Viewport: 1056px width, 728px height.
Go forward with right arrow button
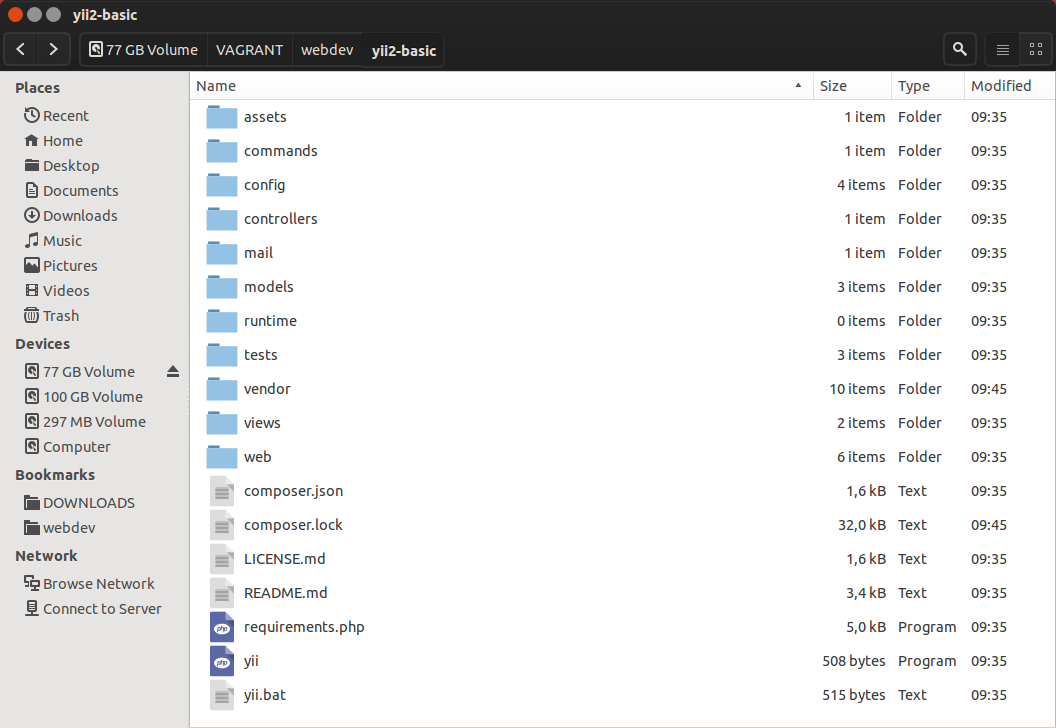coord(53,49)
